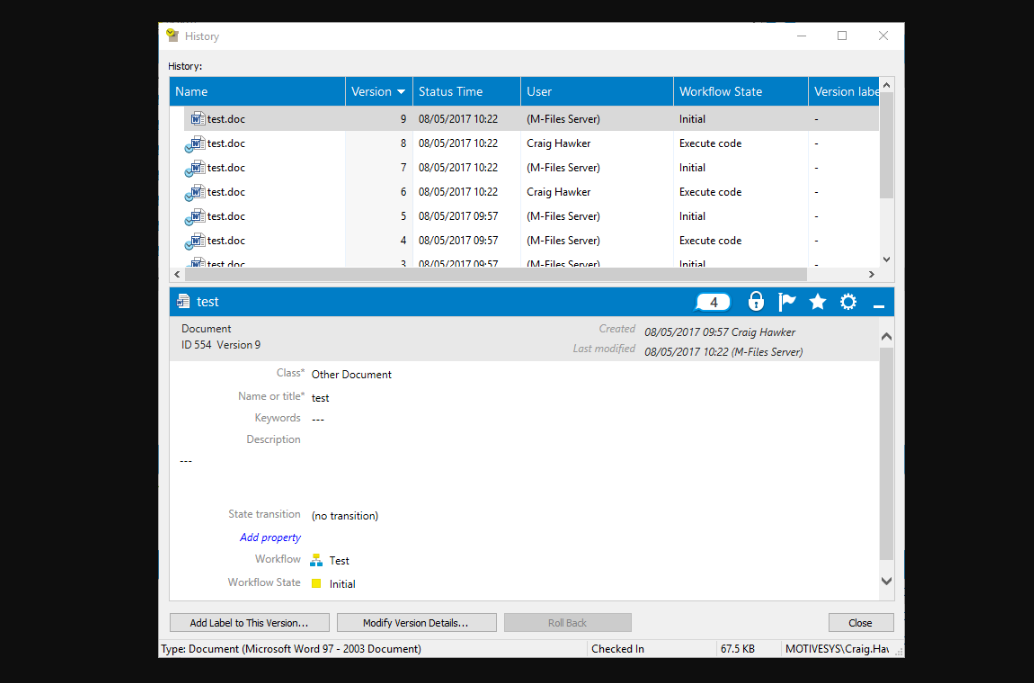Collapse the metadata card with the minus icon

click(878, 301)
